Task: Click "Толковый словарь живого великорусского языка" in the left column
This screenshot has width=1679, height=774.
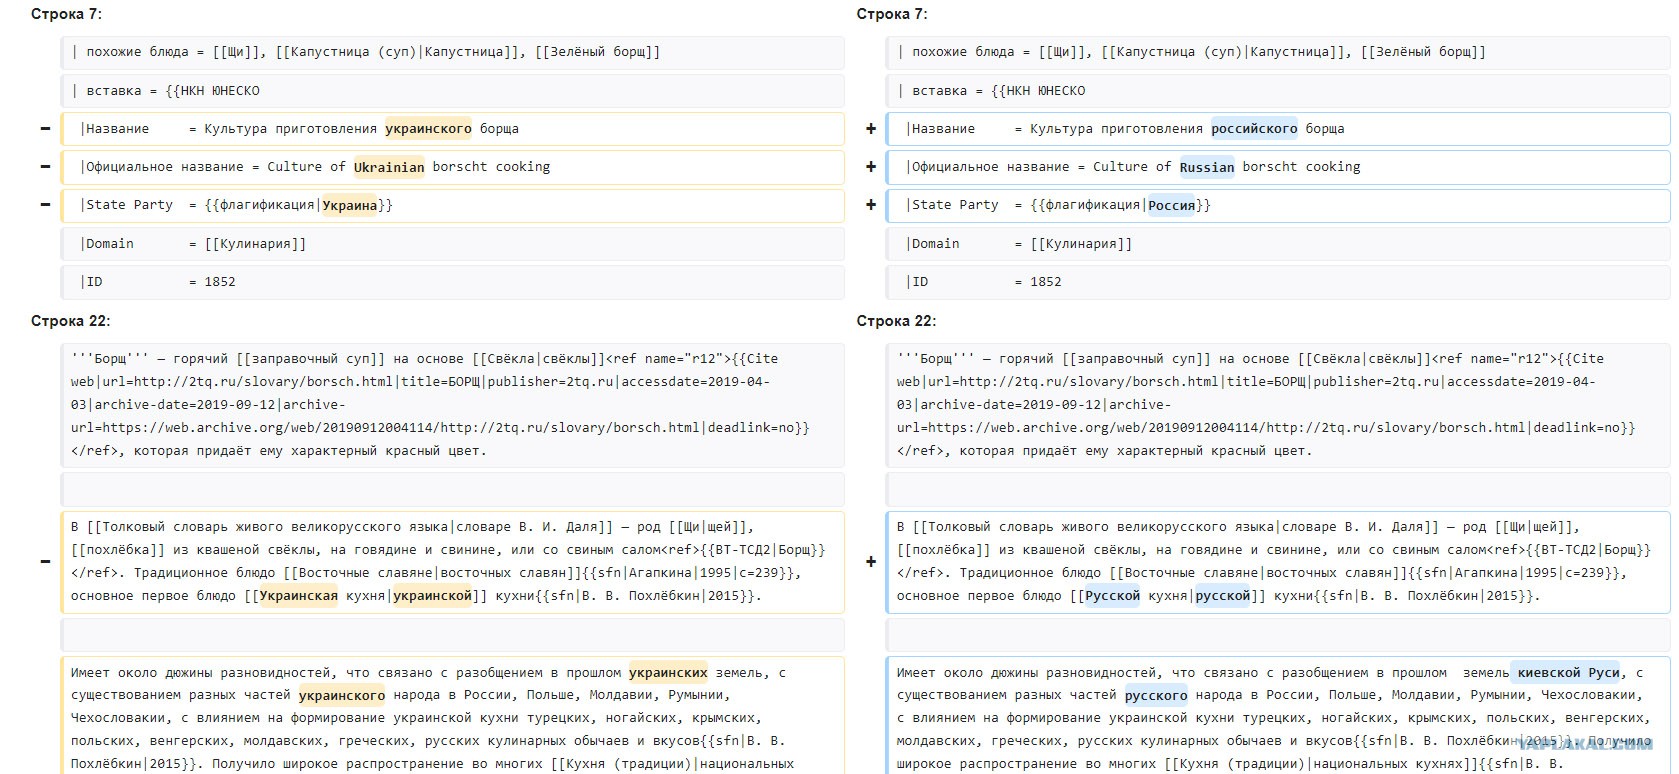Action: (x=275, y=527)
